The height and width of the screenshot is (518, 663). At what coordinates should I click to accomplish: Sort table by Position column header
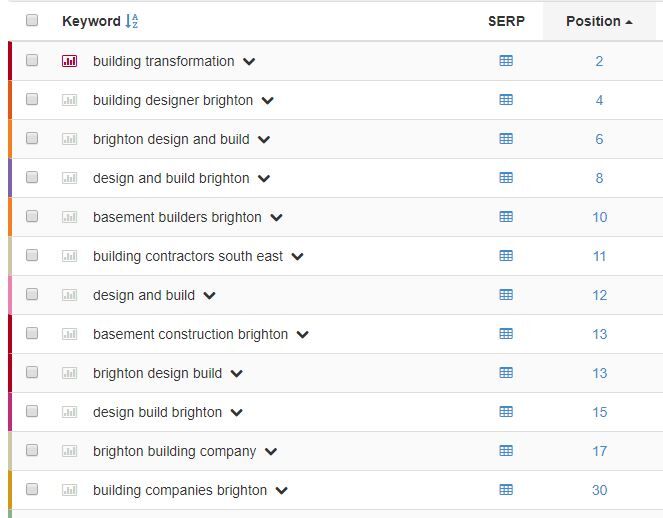pos(599,21)
